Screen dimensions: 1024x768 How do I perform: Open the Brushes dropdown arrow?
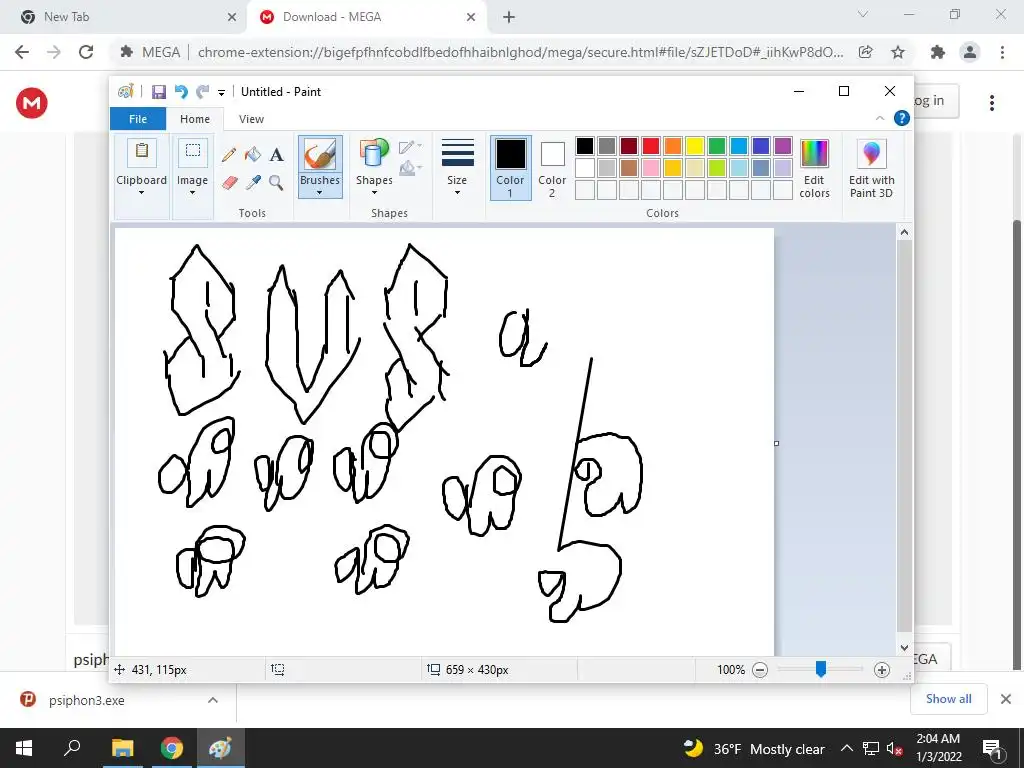click(x=320, y=193)
